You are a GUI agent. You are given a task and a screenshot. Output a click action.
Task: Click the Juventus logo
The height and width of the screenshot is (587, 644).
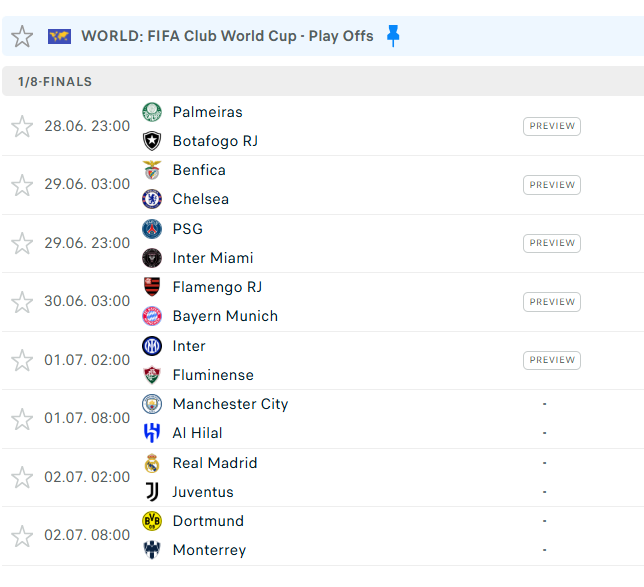coord(152,492)
